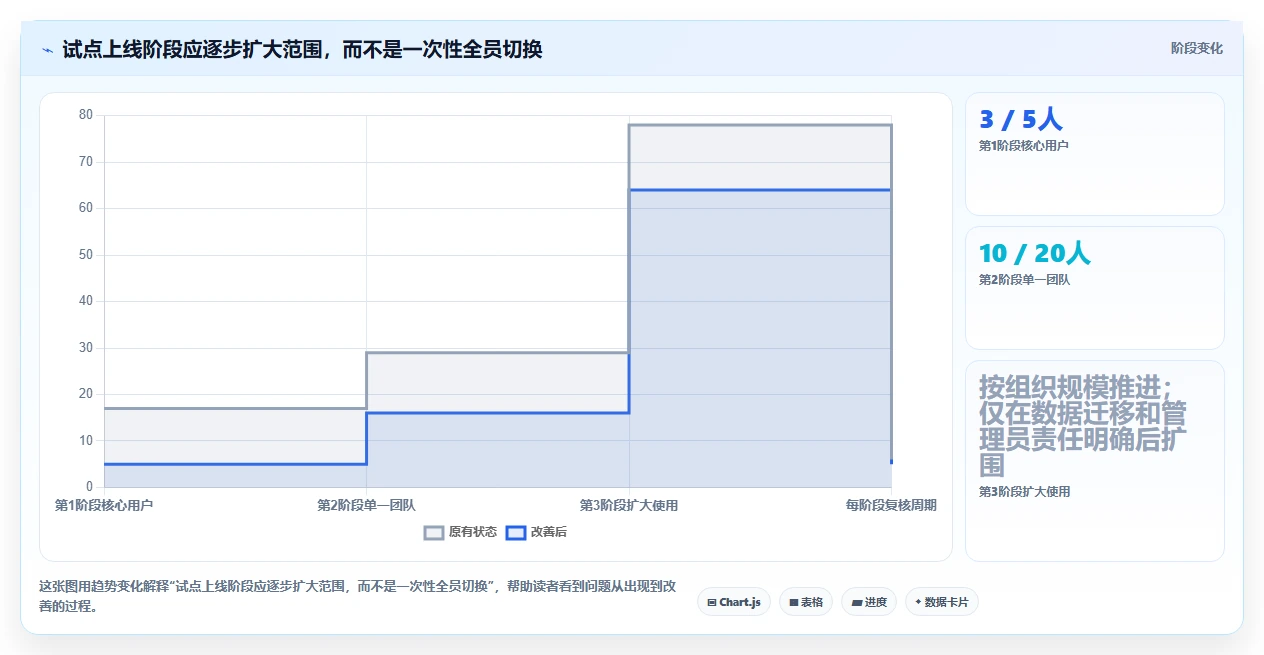The width and height of the screenshot is (1264, 655).
Task: Click the gray 原有状态 legend swatch
Action: tap(434, 532)
